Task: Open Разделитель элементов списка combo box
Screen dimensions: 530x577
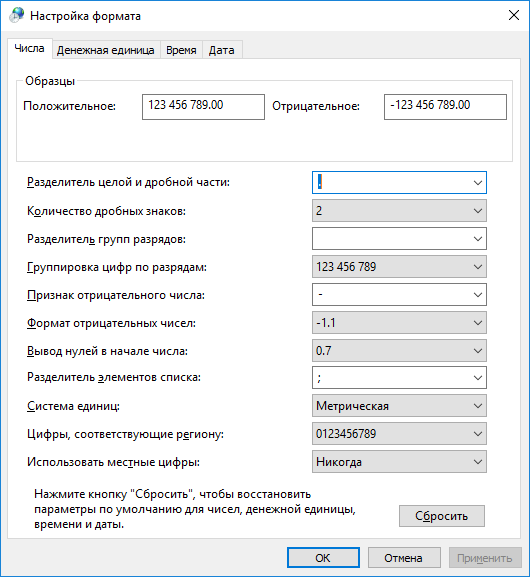Action: pos(399,378)
